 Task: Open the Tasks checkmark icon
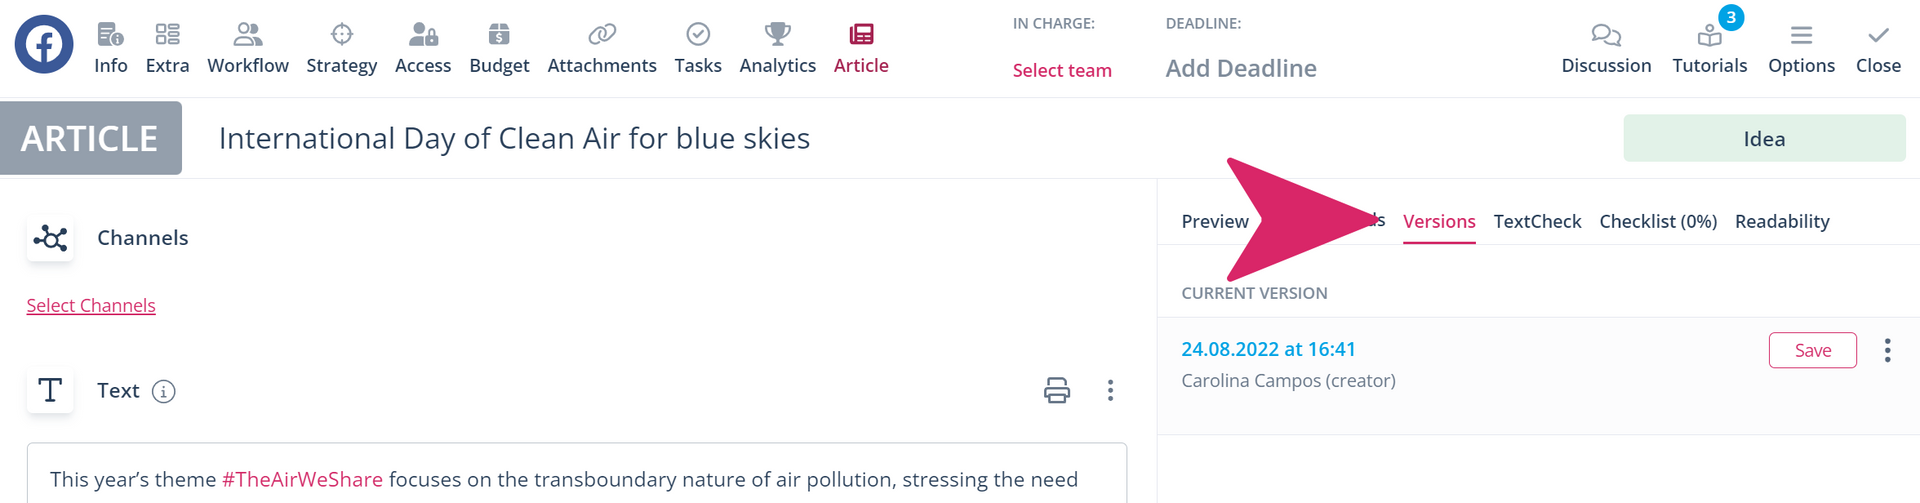(x=698, y=35)
